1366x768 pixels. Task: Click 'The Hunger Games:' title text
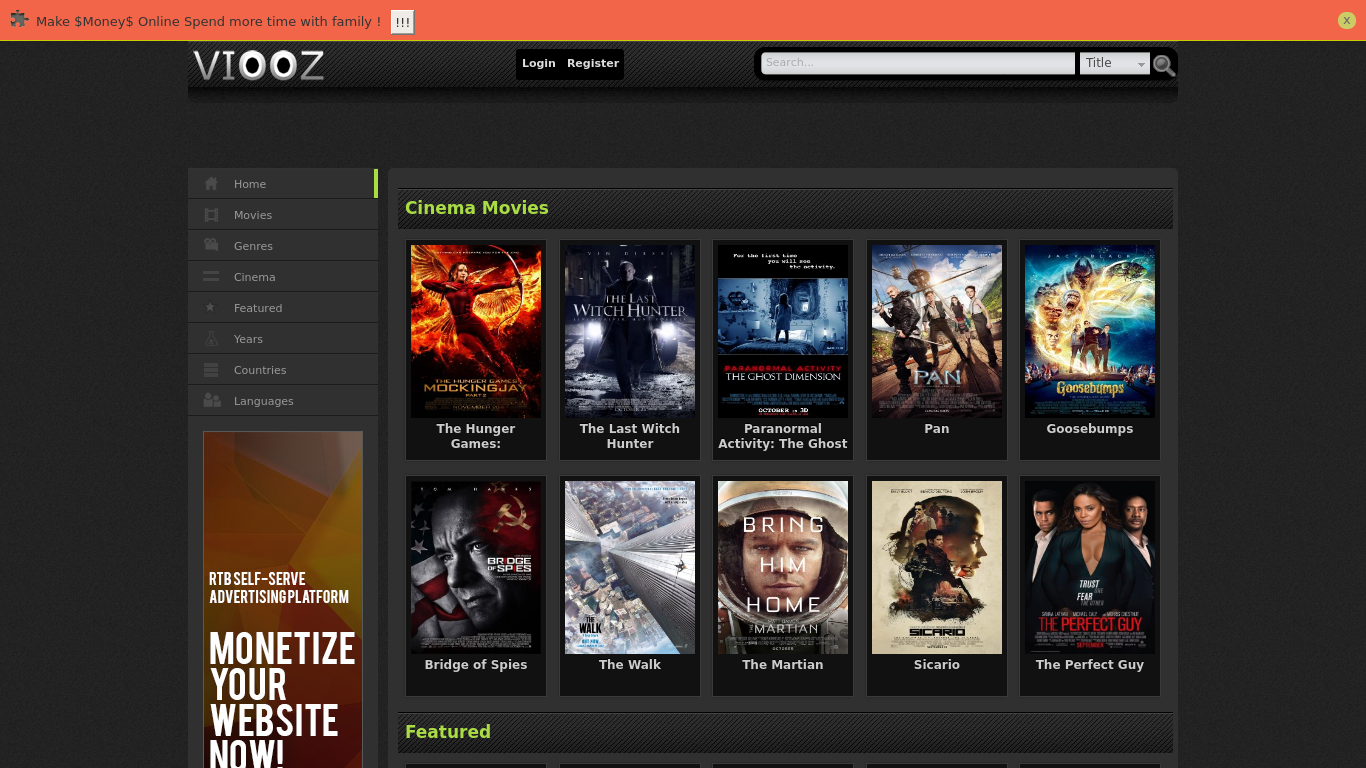coord(476,436)
